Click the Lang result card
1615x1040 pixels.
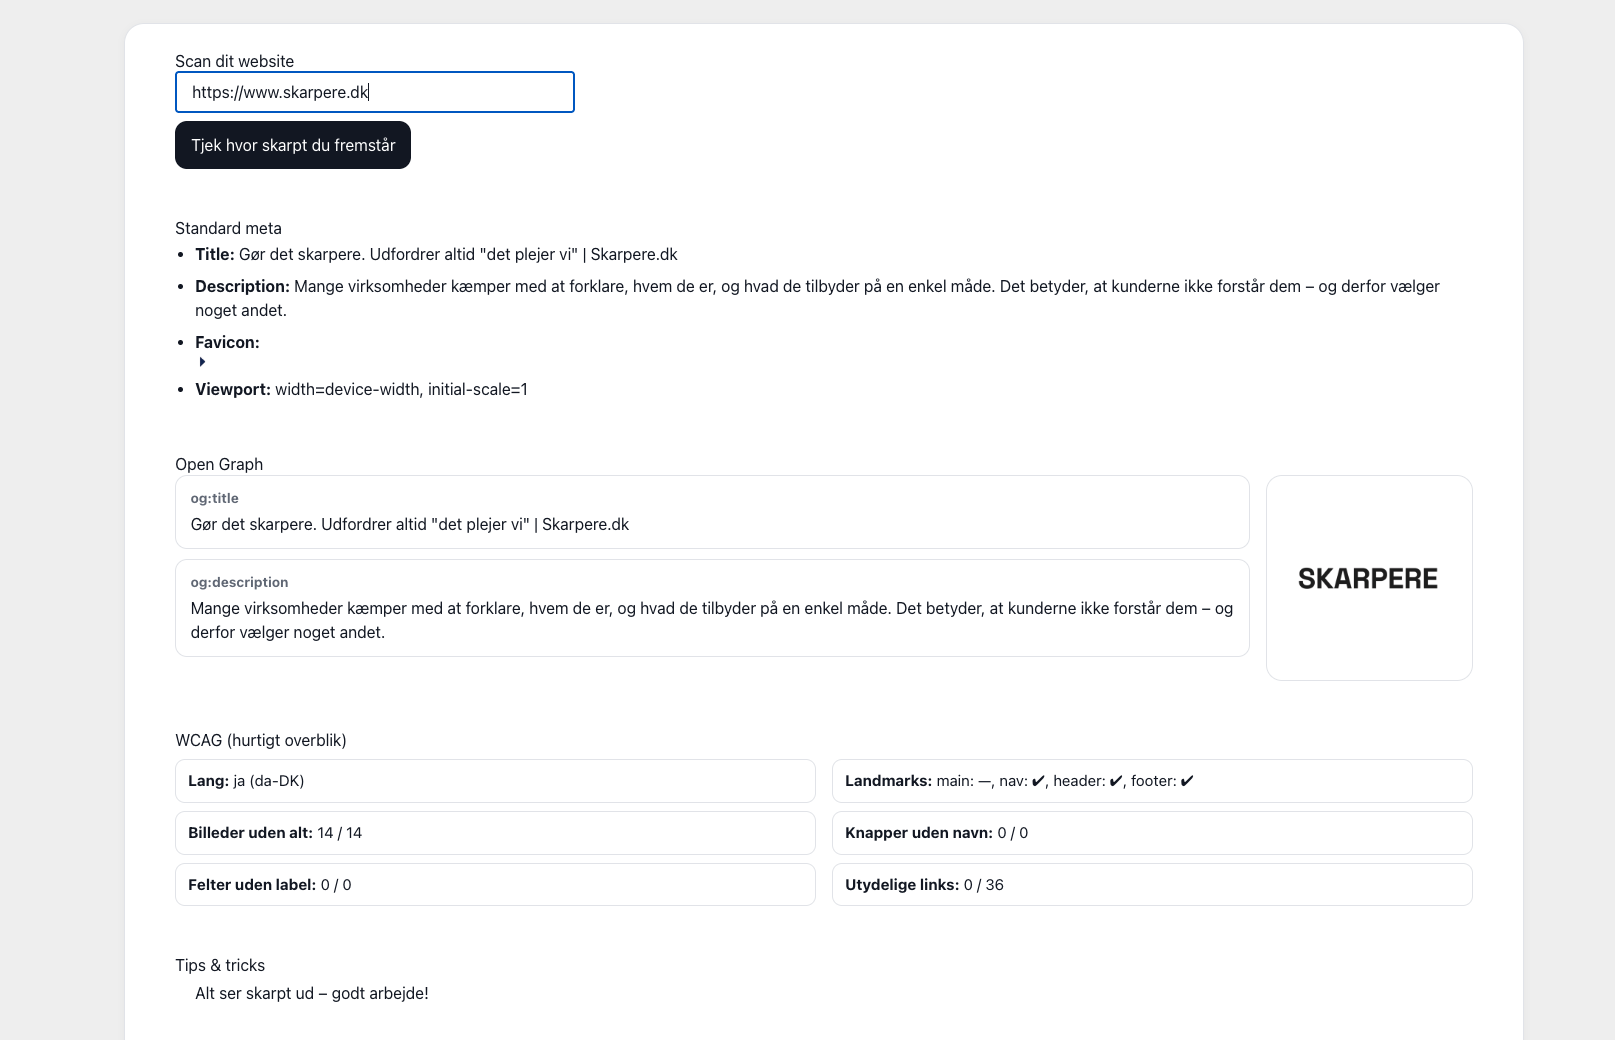(x=495, y=781)
